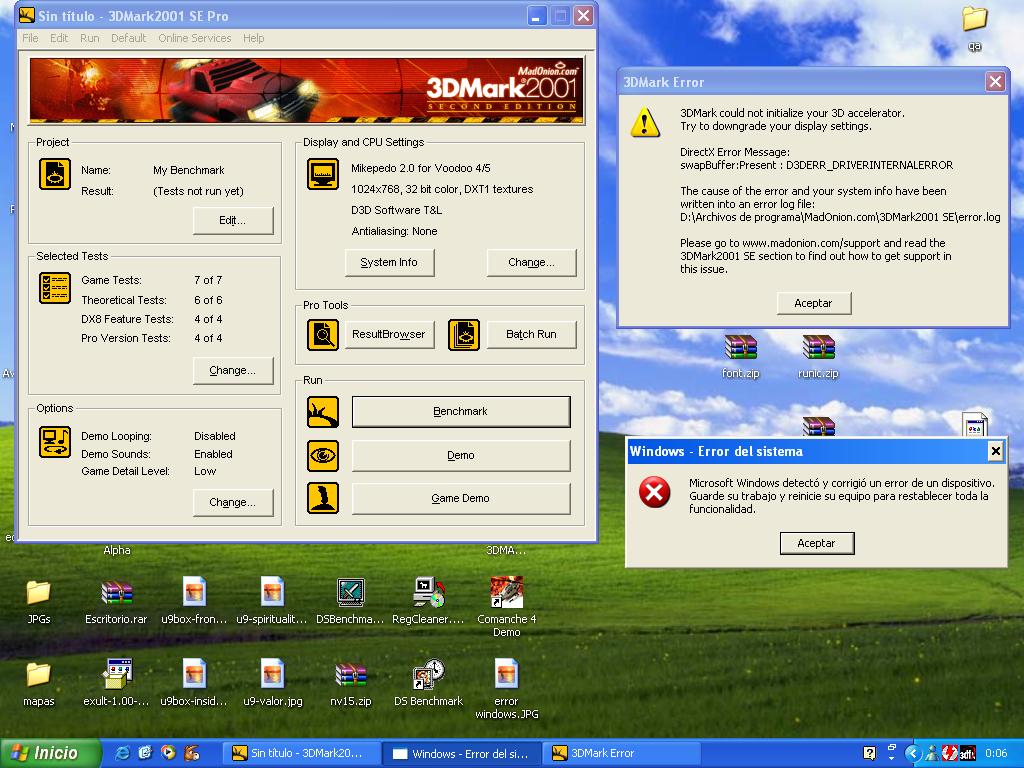Click the checklist icon in Selected Tests
Screen dimensions: 1024x768
tap(55, 288)
